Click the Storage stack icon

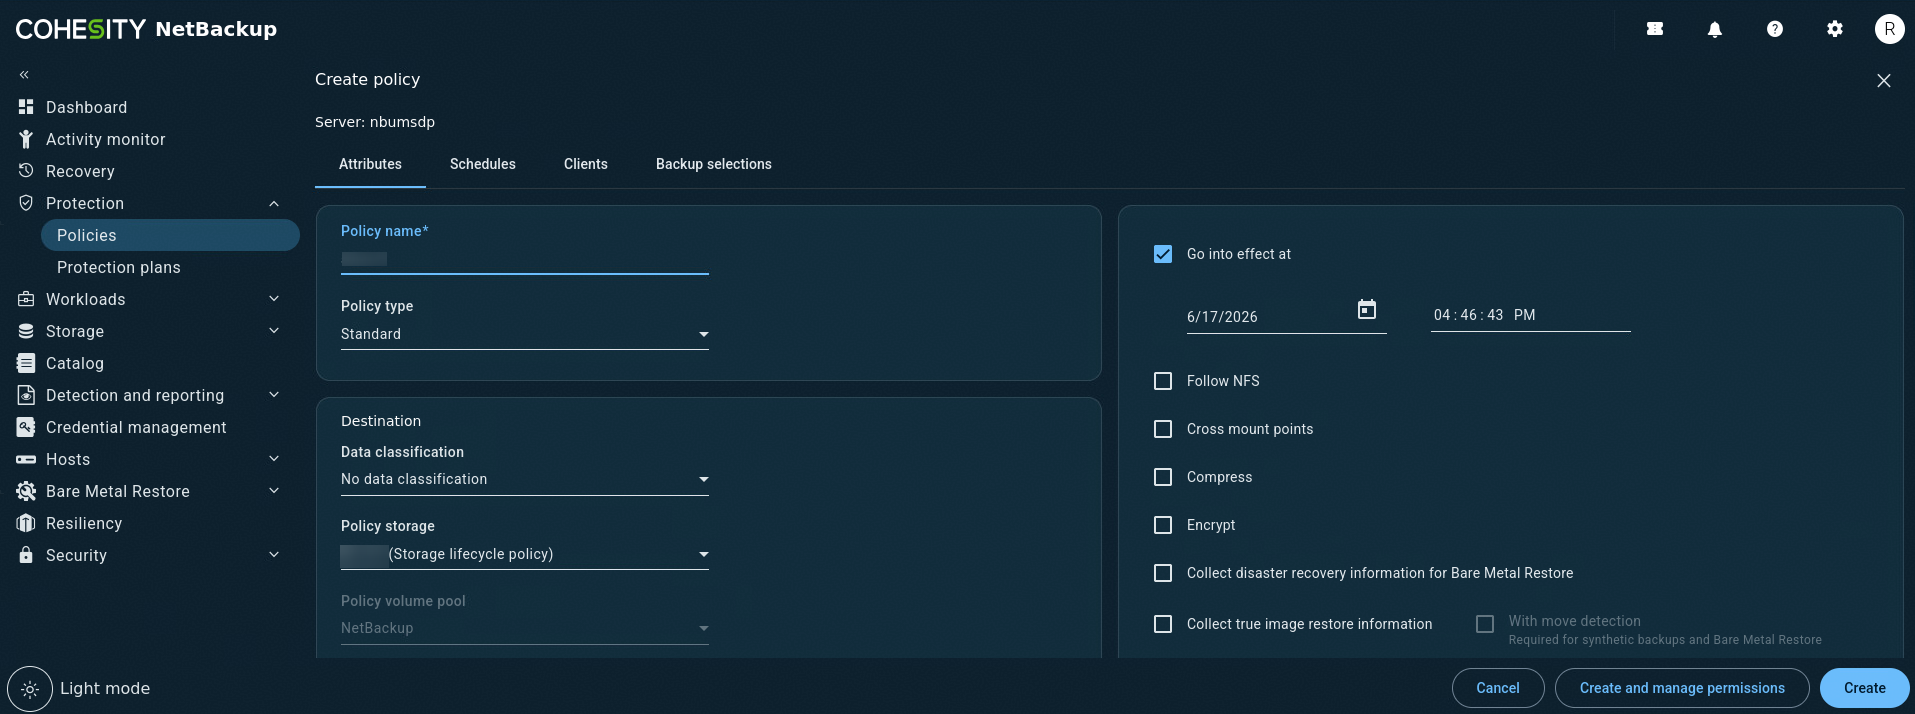click(x=26, y=331)
